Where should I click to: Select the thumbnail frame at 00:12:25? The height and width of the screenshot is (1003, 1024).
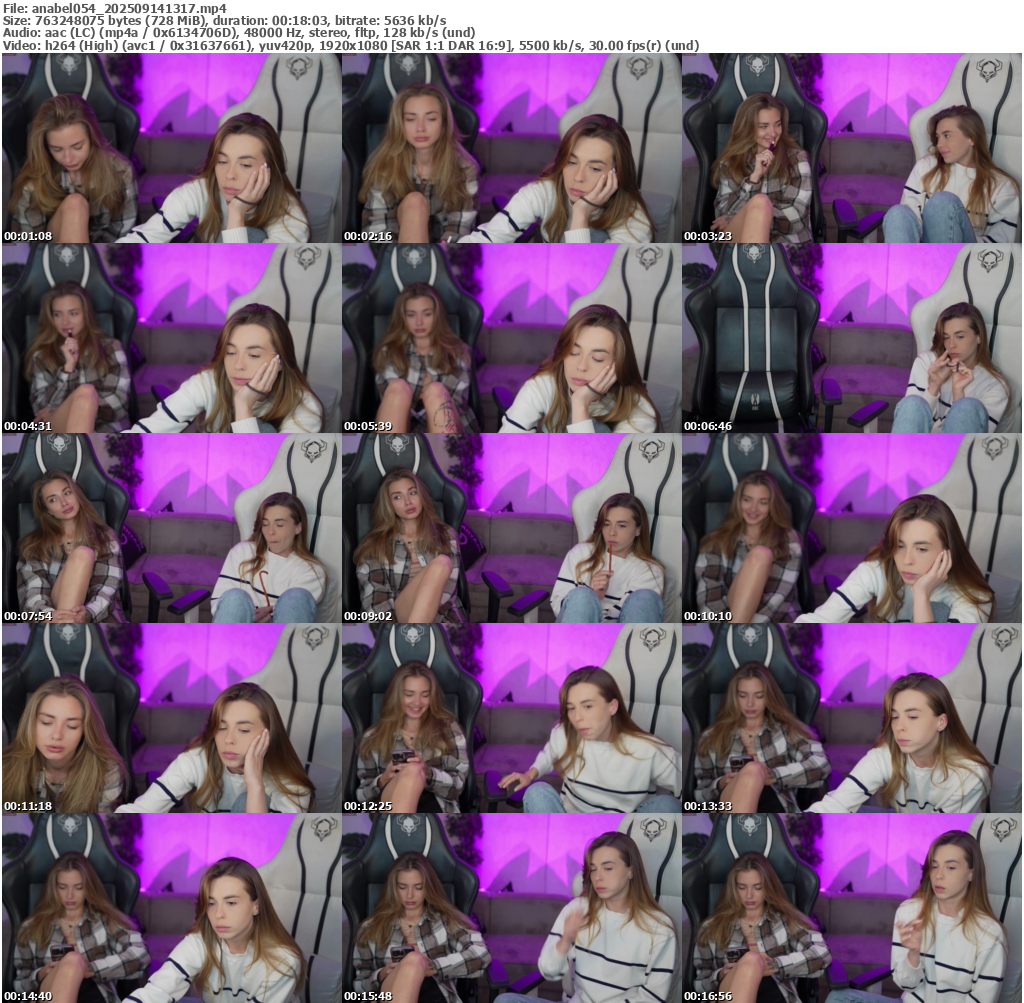click(x=511, y=718)
